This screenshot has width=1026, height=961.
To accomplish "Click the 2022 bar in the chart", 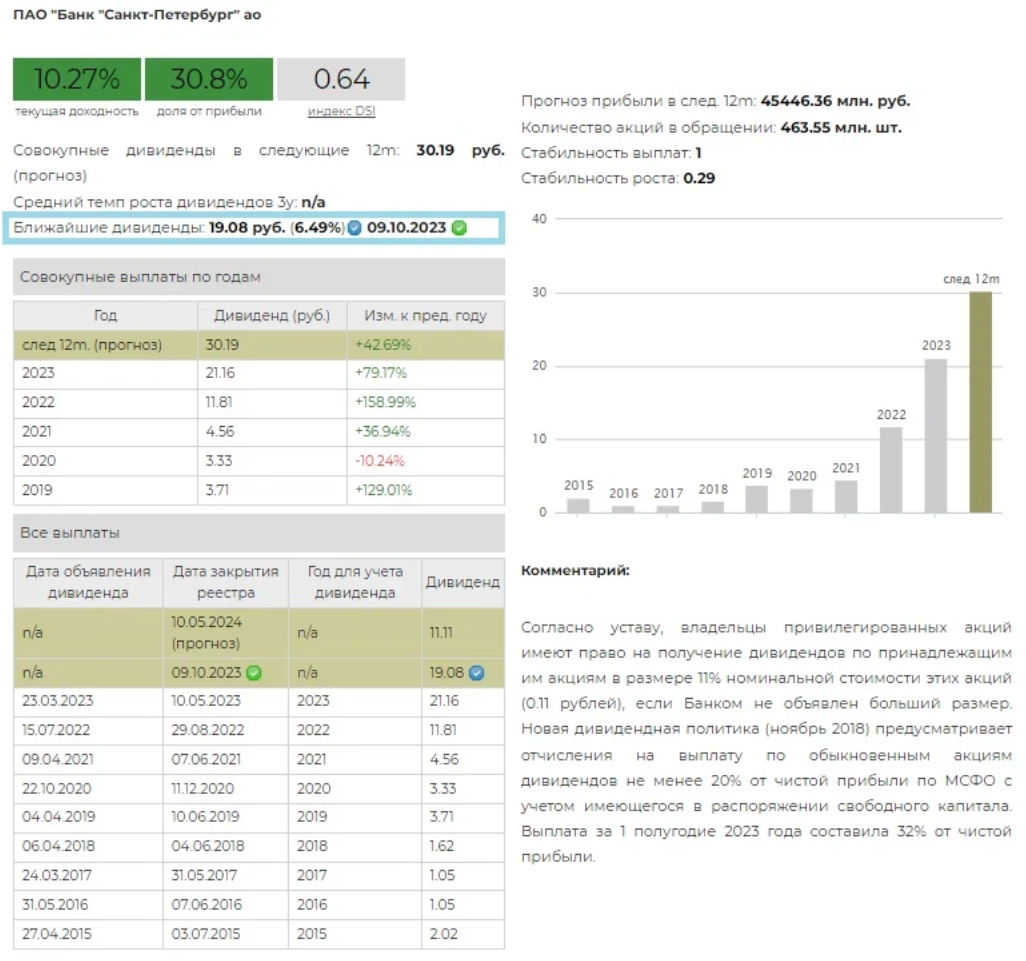I will click(891, 470).
